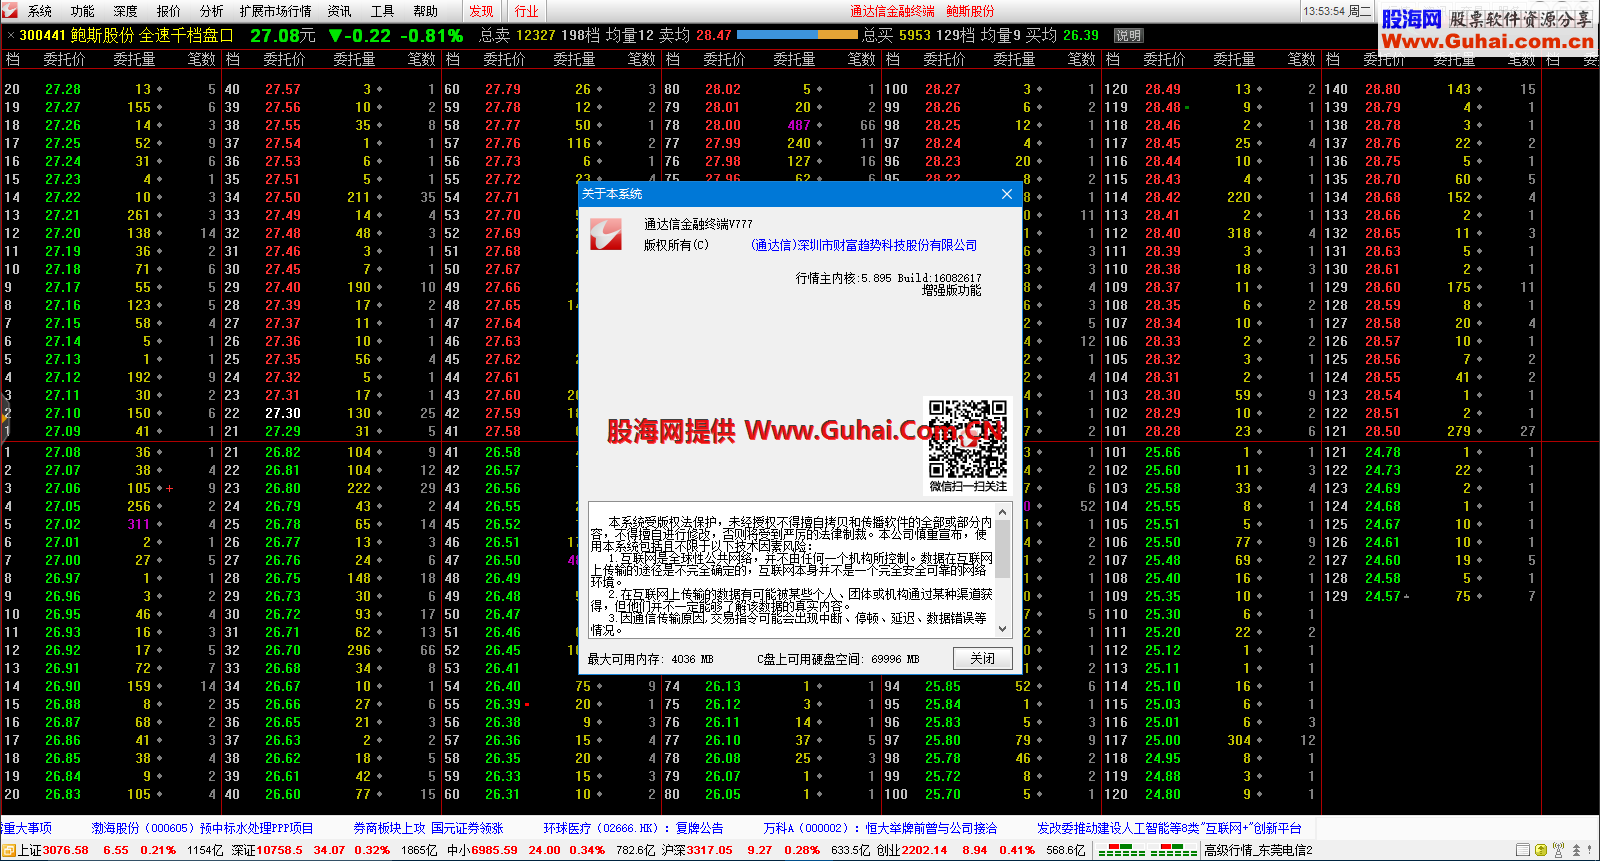The image size is (1600, 861).
Task: Click the purple 311 volume at price 27.02
Action: click(x=139, y=524)
